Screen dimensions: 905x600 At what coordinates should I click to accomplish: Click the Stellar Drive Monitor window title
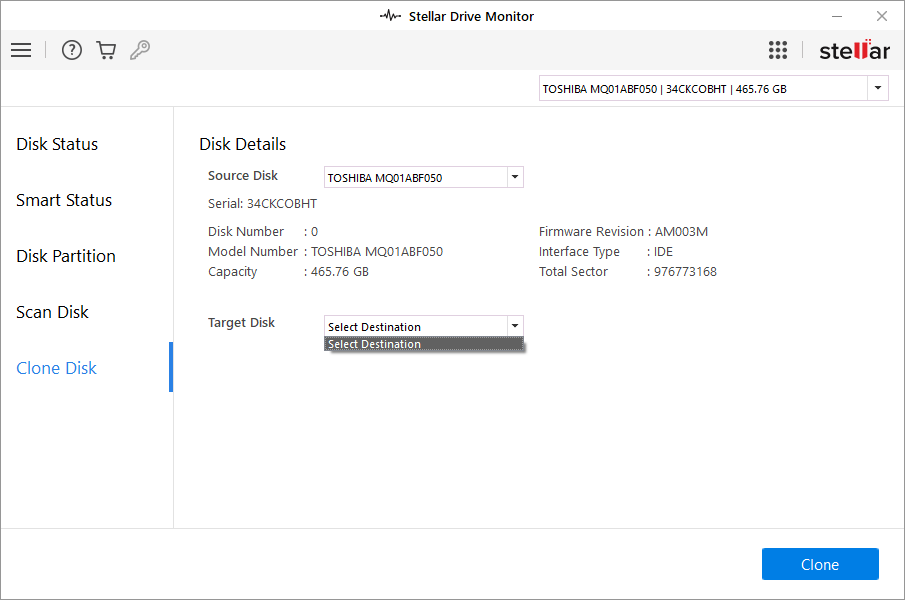[471, 16]
